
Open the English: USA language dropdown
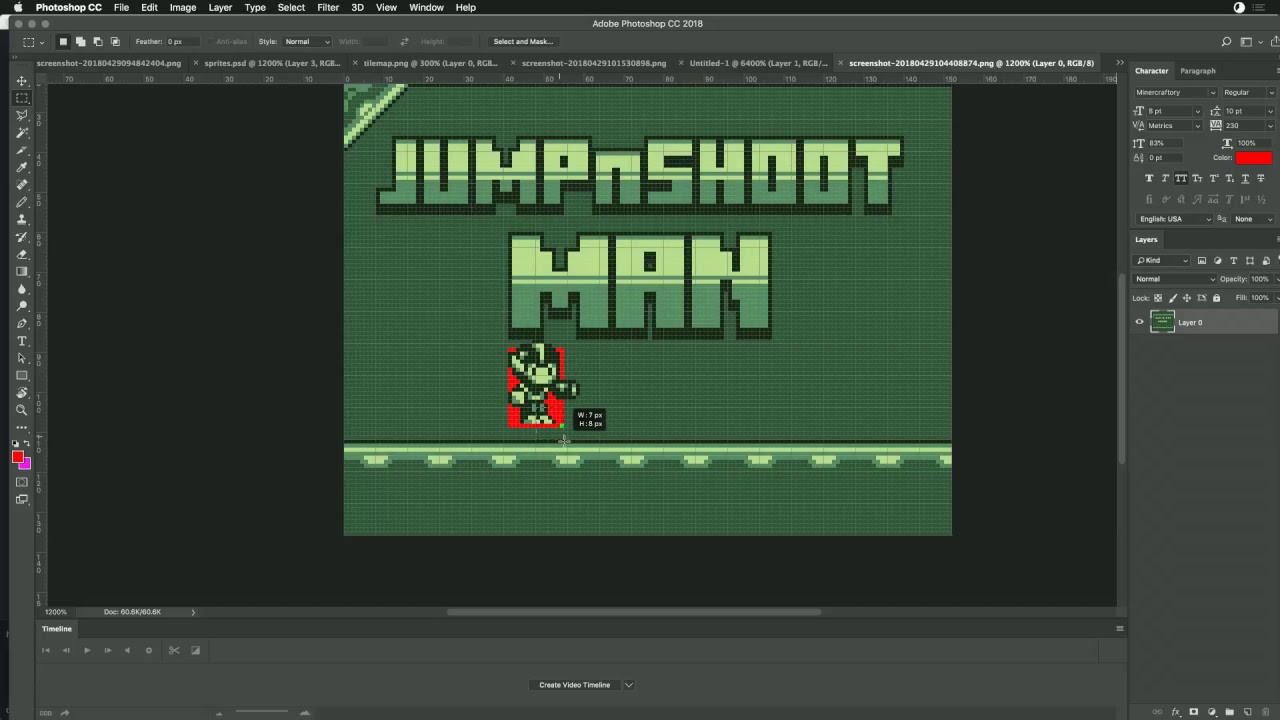coord(1174,219)
